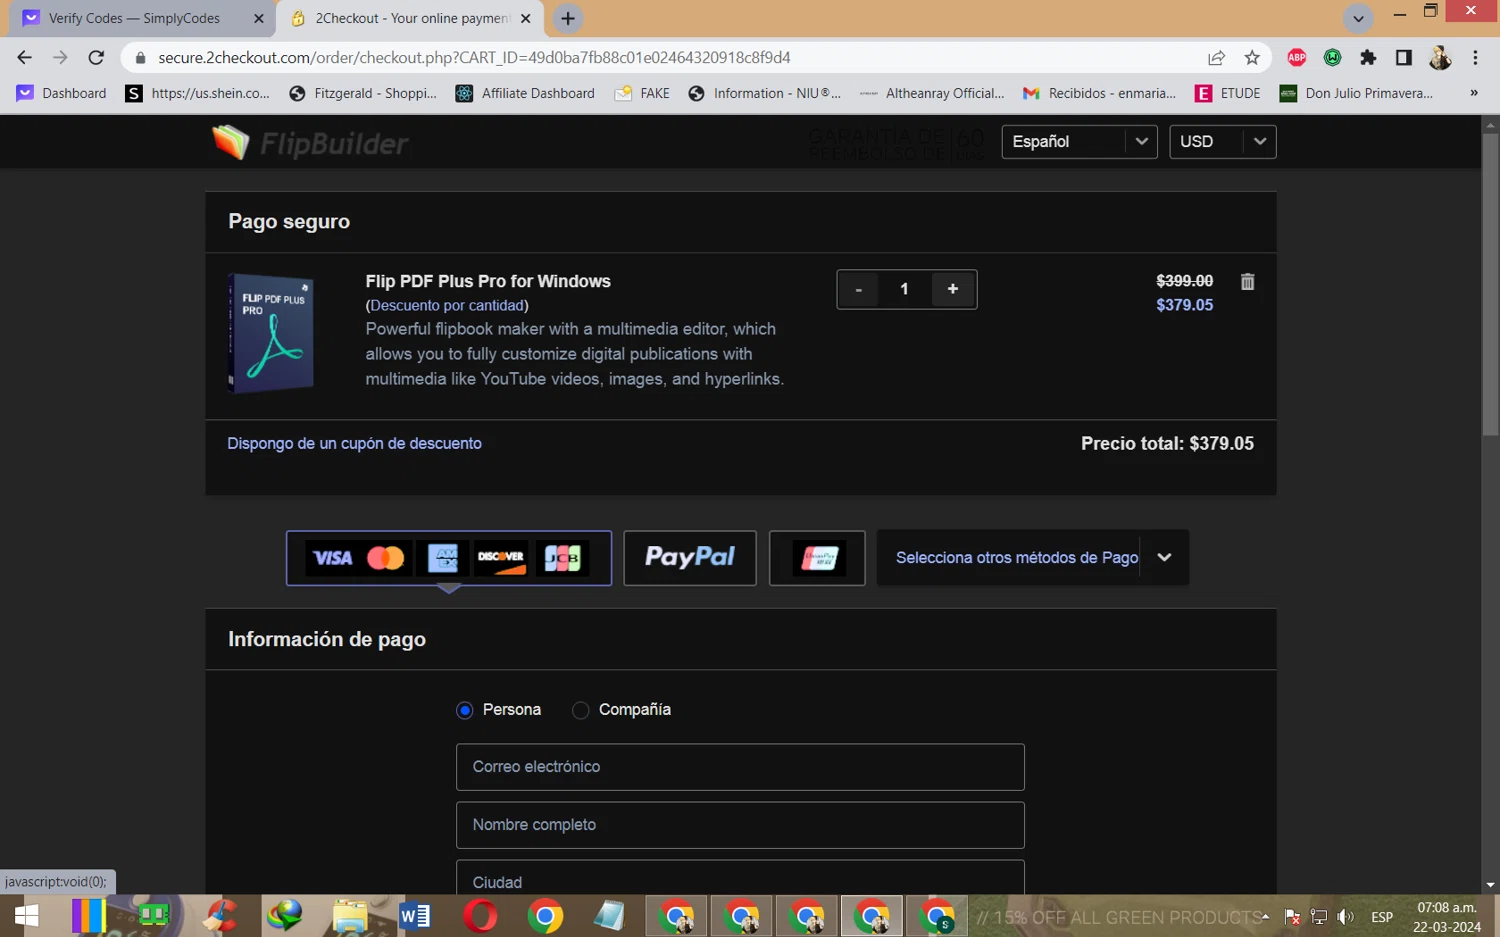
Task: Open the Chrome profile avatar
Action: click(1440, 58)
